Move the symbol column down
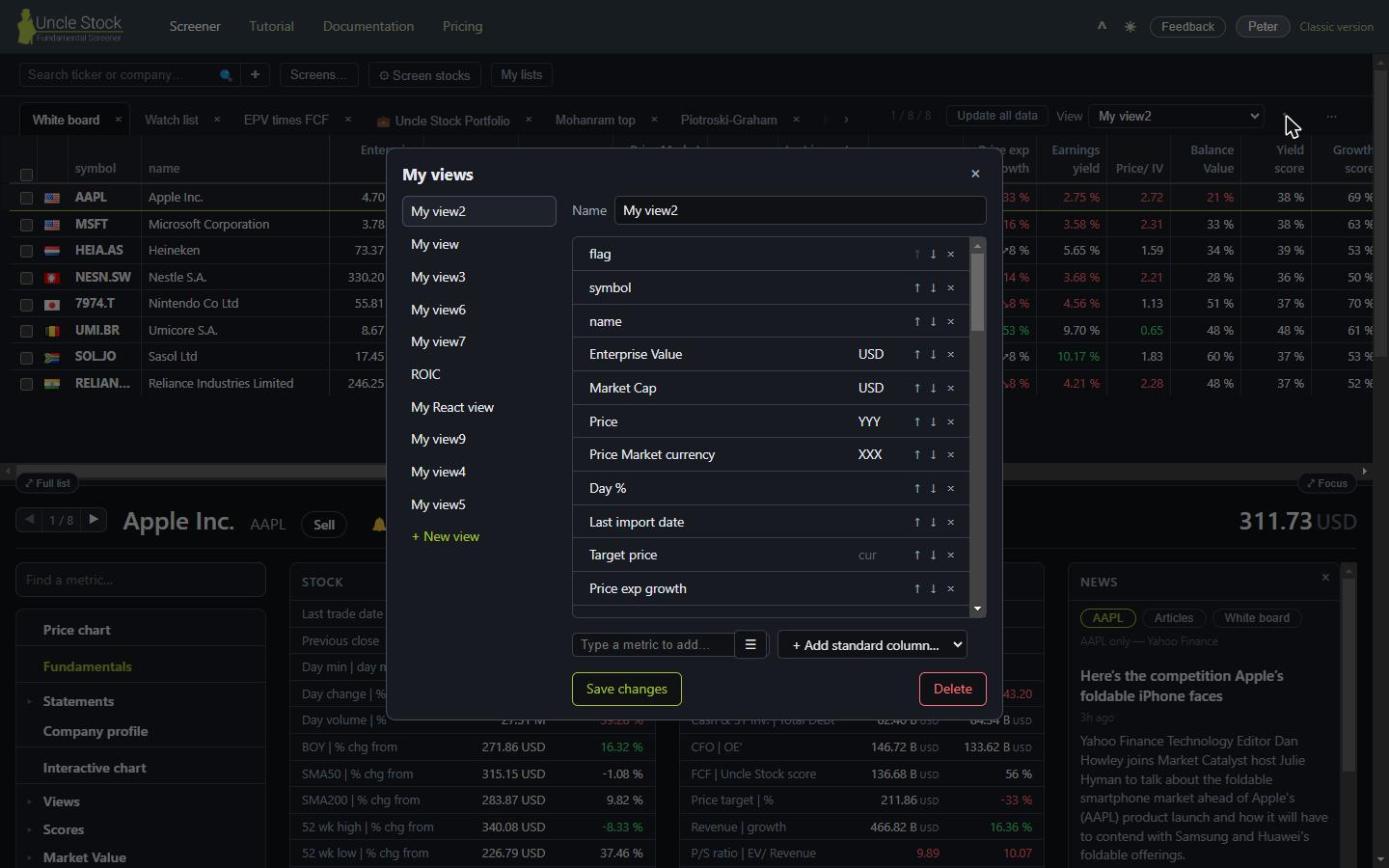Image resolution: width=1389 pixels, height=868 pixels. [x=933, y=288]
